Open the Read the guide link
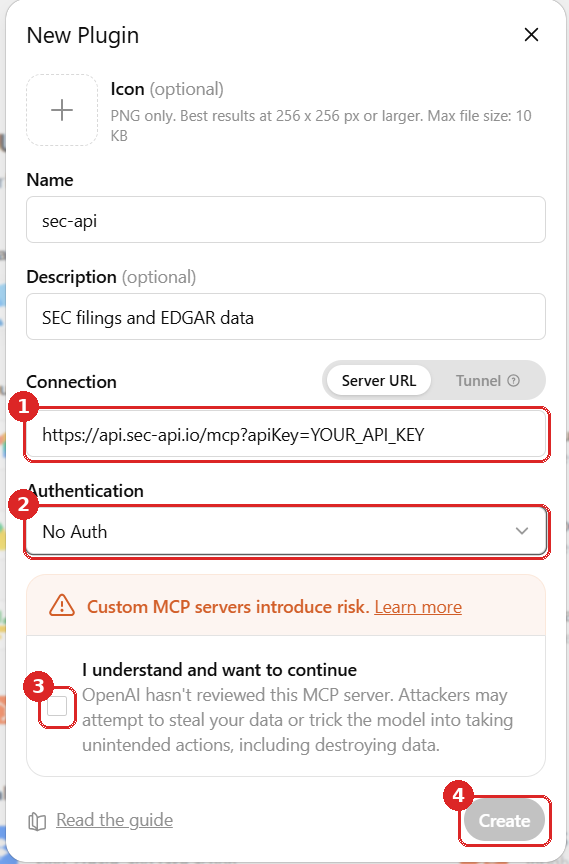 pyautogui.click(x=115, y=820)
